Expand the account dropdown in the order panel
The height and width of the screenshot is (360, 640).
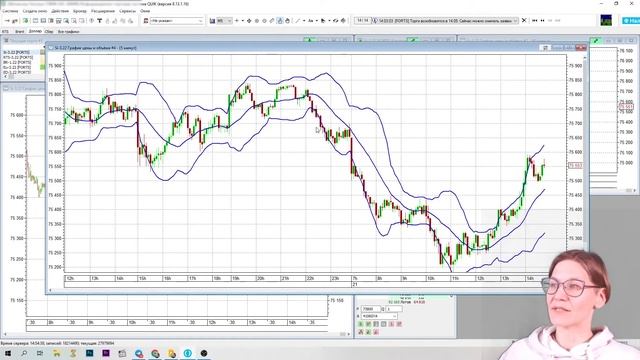click(x=394, y=316)
